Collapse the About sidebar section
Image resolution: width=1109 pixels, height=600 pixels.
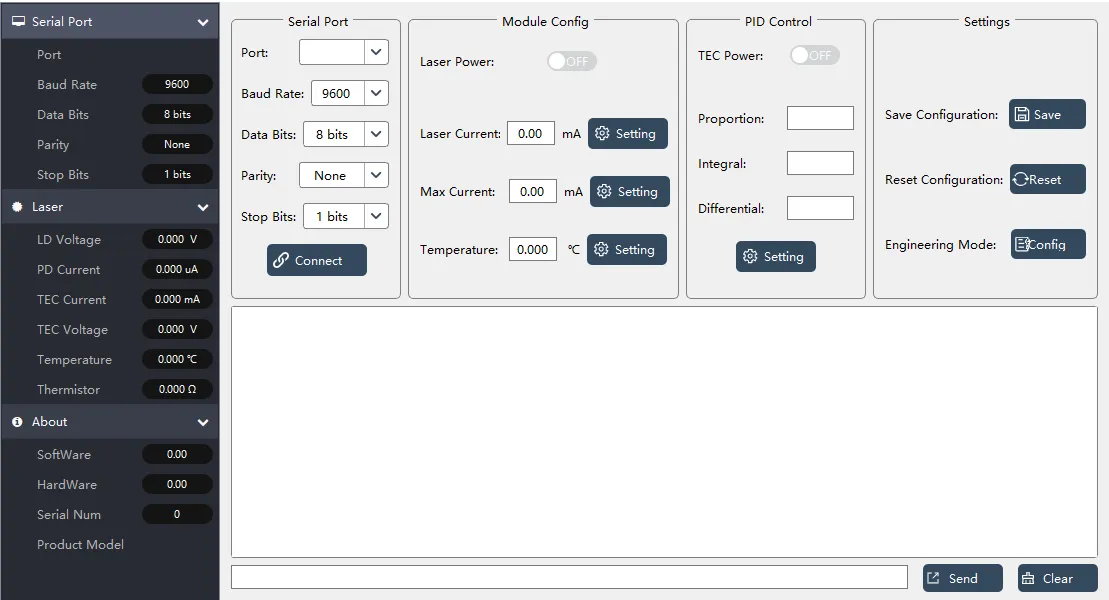pos(203,422)
